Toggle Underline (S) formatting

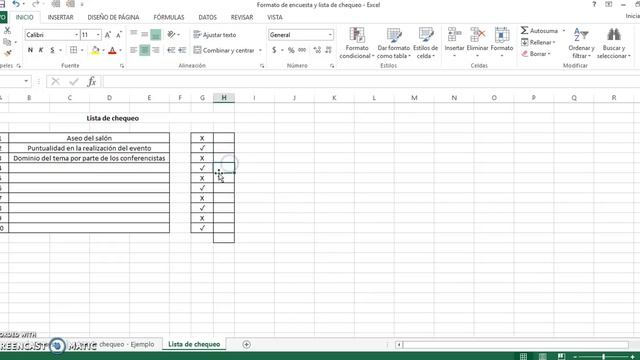click(52, 50)
